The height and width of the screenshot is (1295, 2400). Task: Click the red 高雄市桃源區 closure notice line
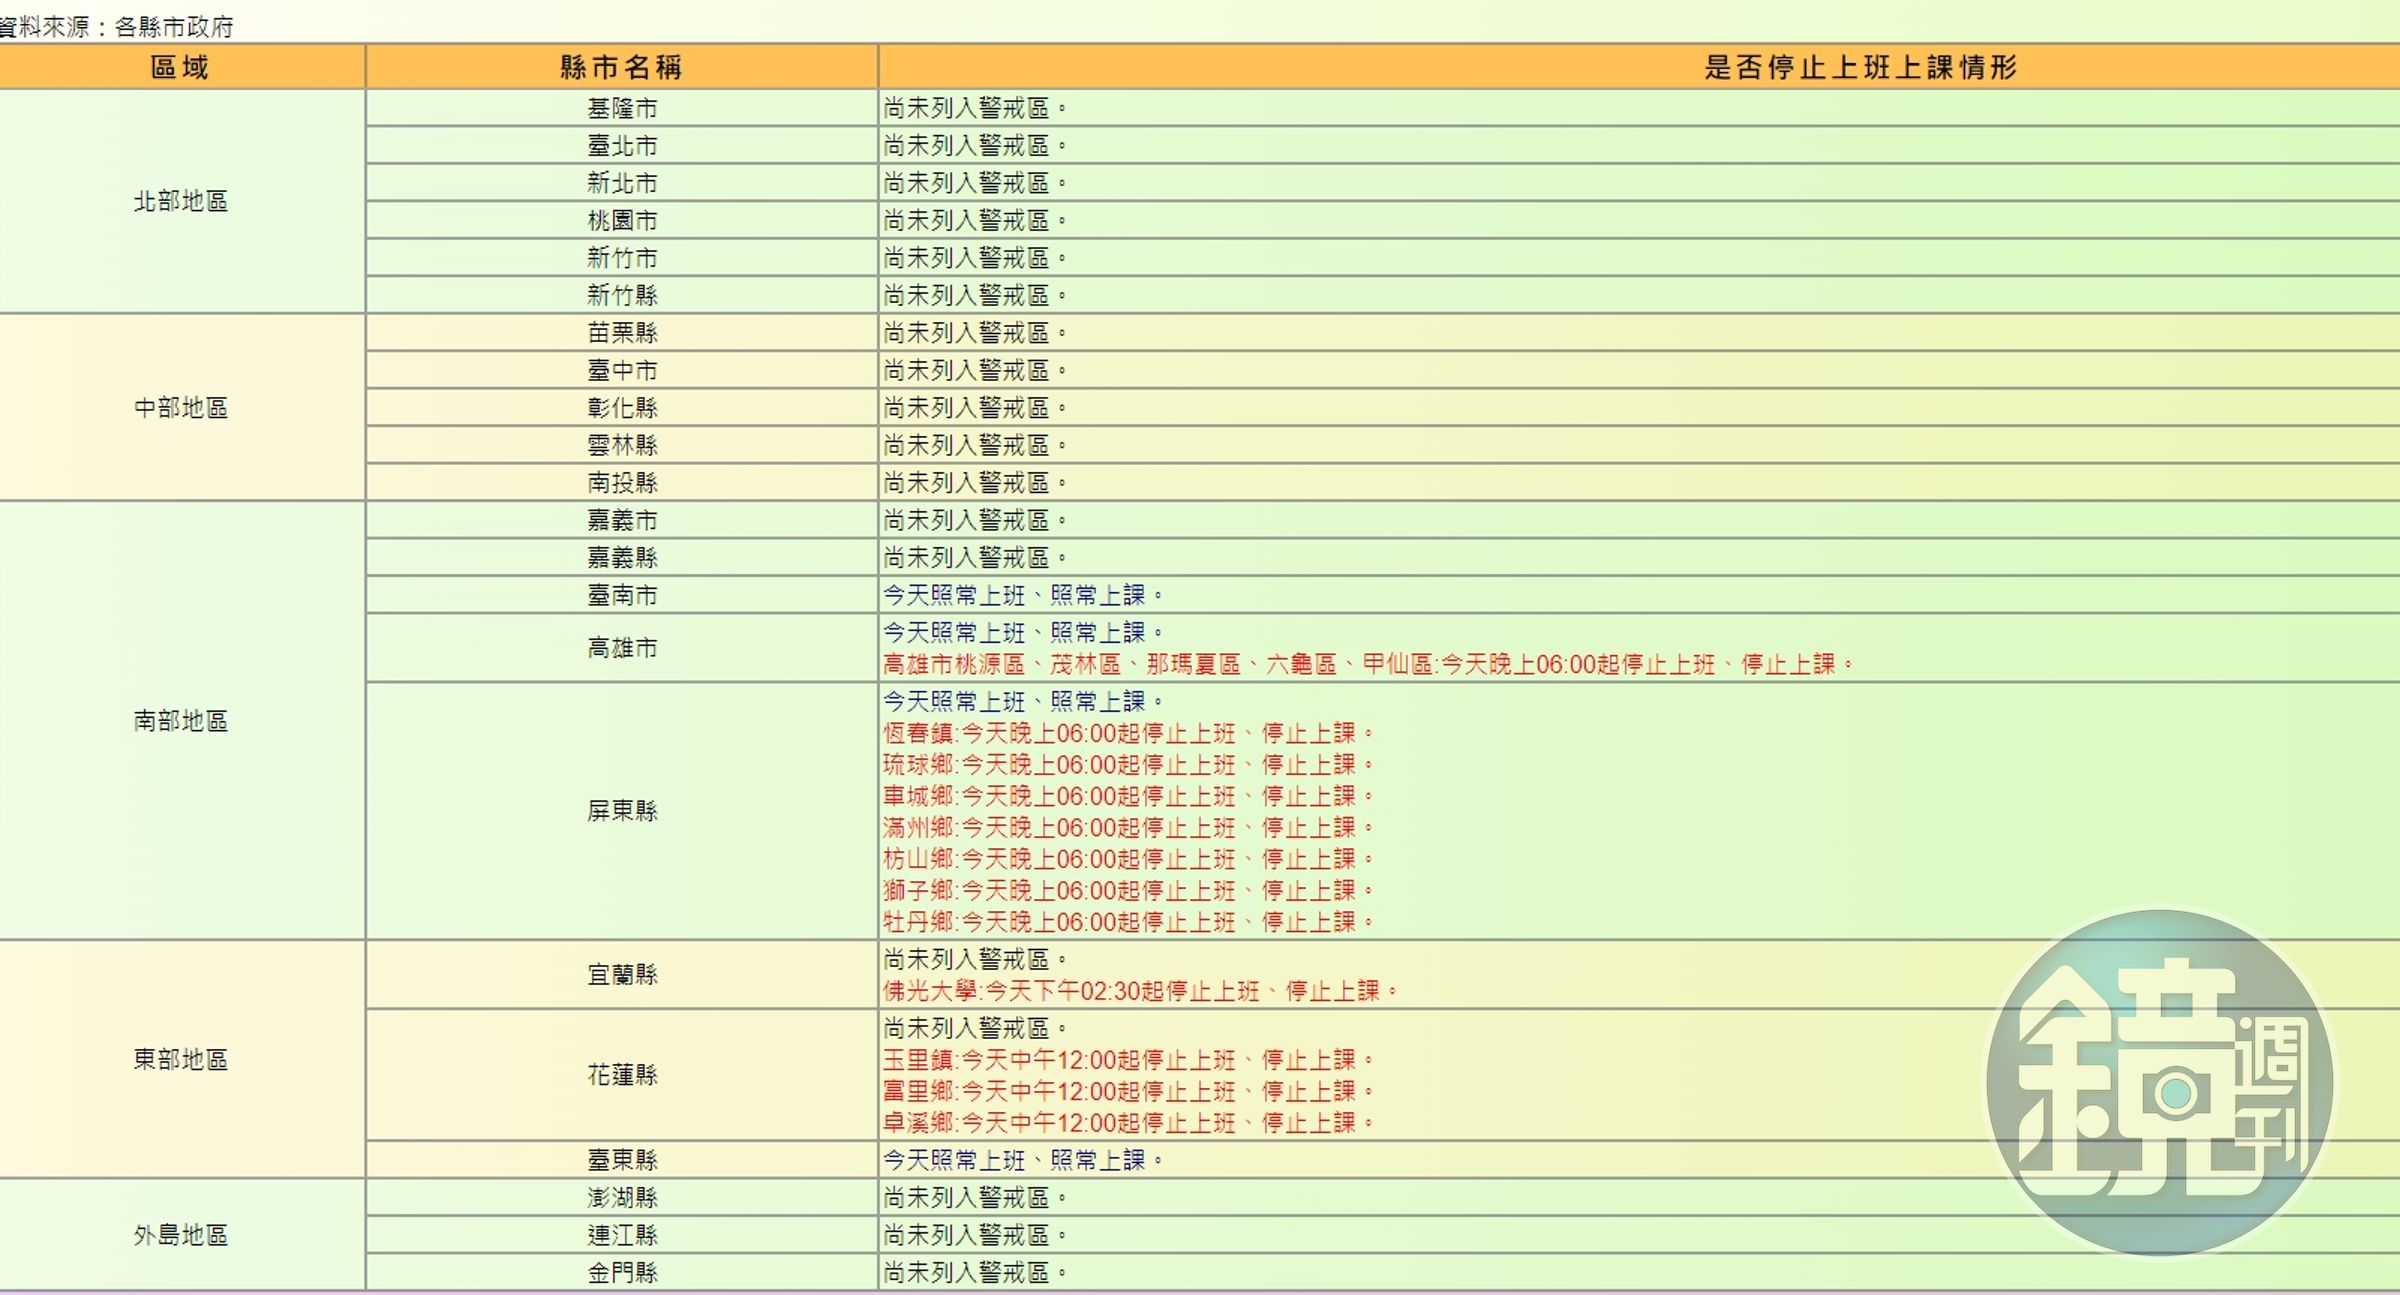[1368, 664]
